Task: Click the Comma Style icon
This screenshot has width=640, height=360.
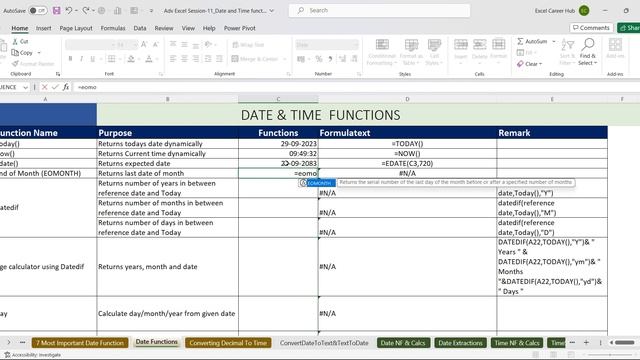Action: (x=330, y=59)
